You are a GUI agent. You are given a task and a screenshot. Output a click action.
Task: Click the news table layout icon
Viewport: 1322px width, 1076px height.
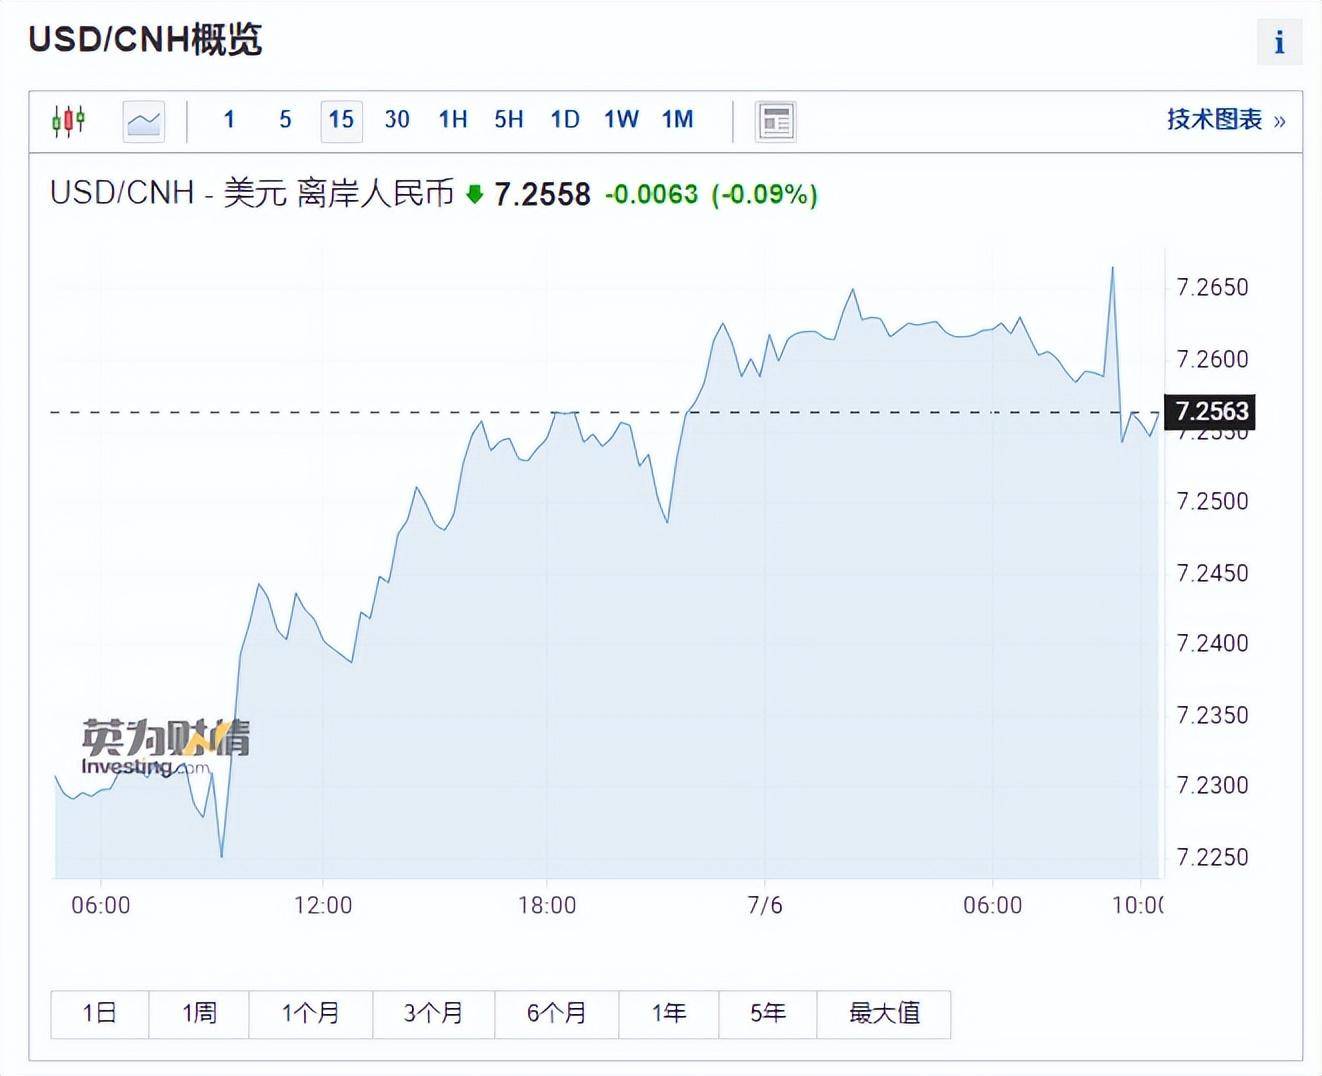point(775,121)
